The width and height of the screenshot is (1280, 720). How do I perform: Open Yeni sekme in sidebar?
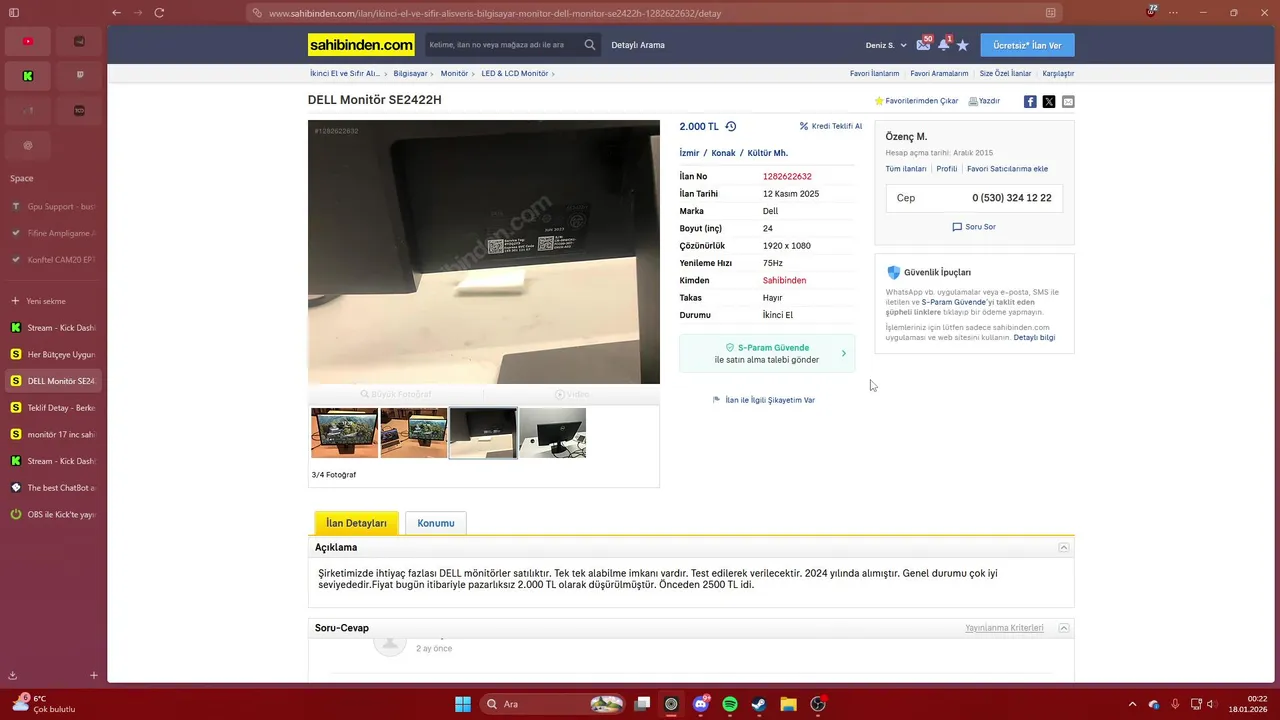tap(52, 301)
